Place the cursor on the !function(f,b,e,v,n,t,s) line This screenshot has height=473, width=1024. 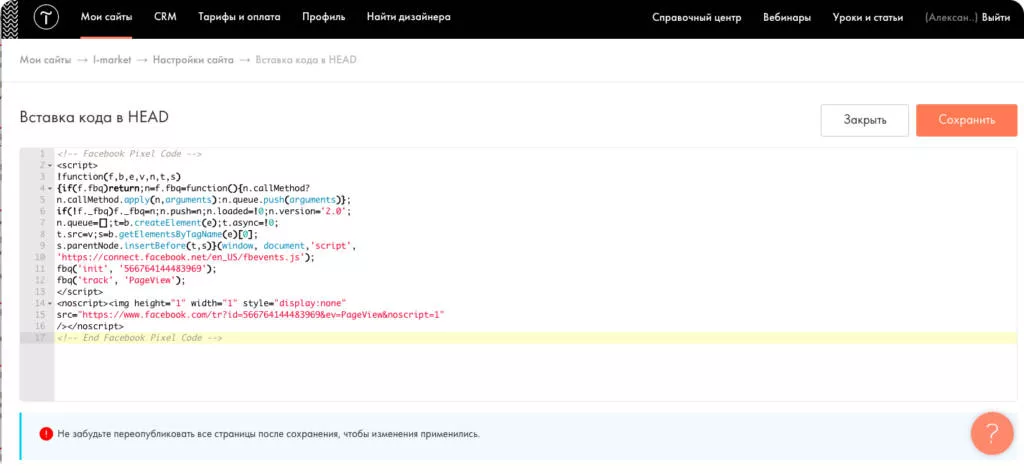[x=118, y=177]
